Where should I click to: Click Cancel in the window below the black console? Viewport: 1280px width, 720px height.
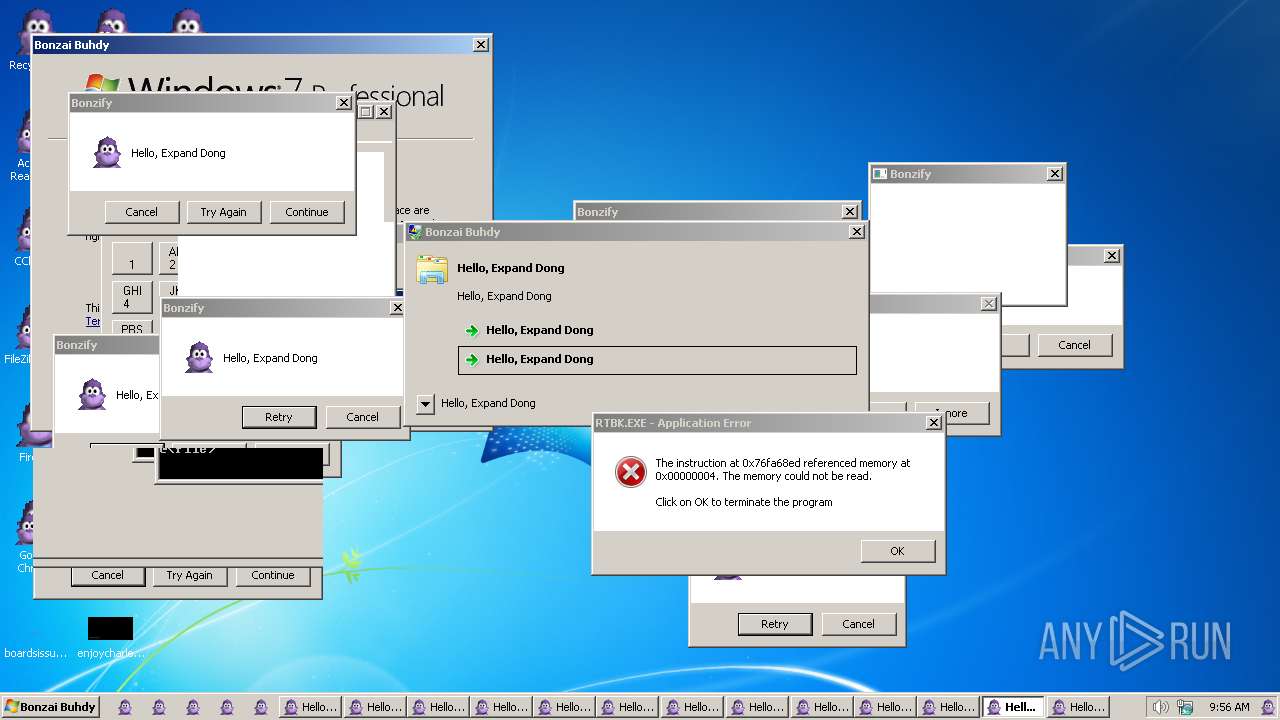pos(107,576)
